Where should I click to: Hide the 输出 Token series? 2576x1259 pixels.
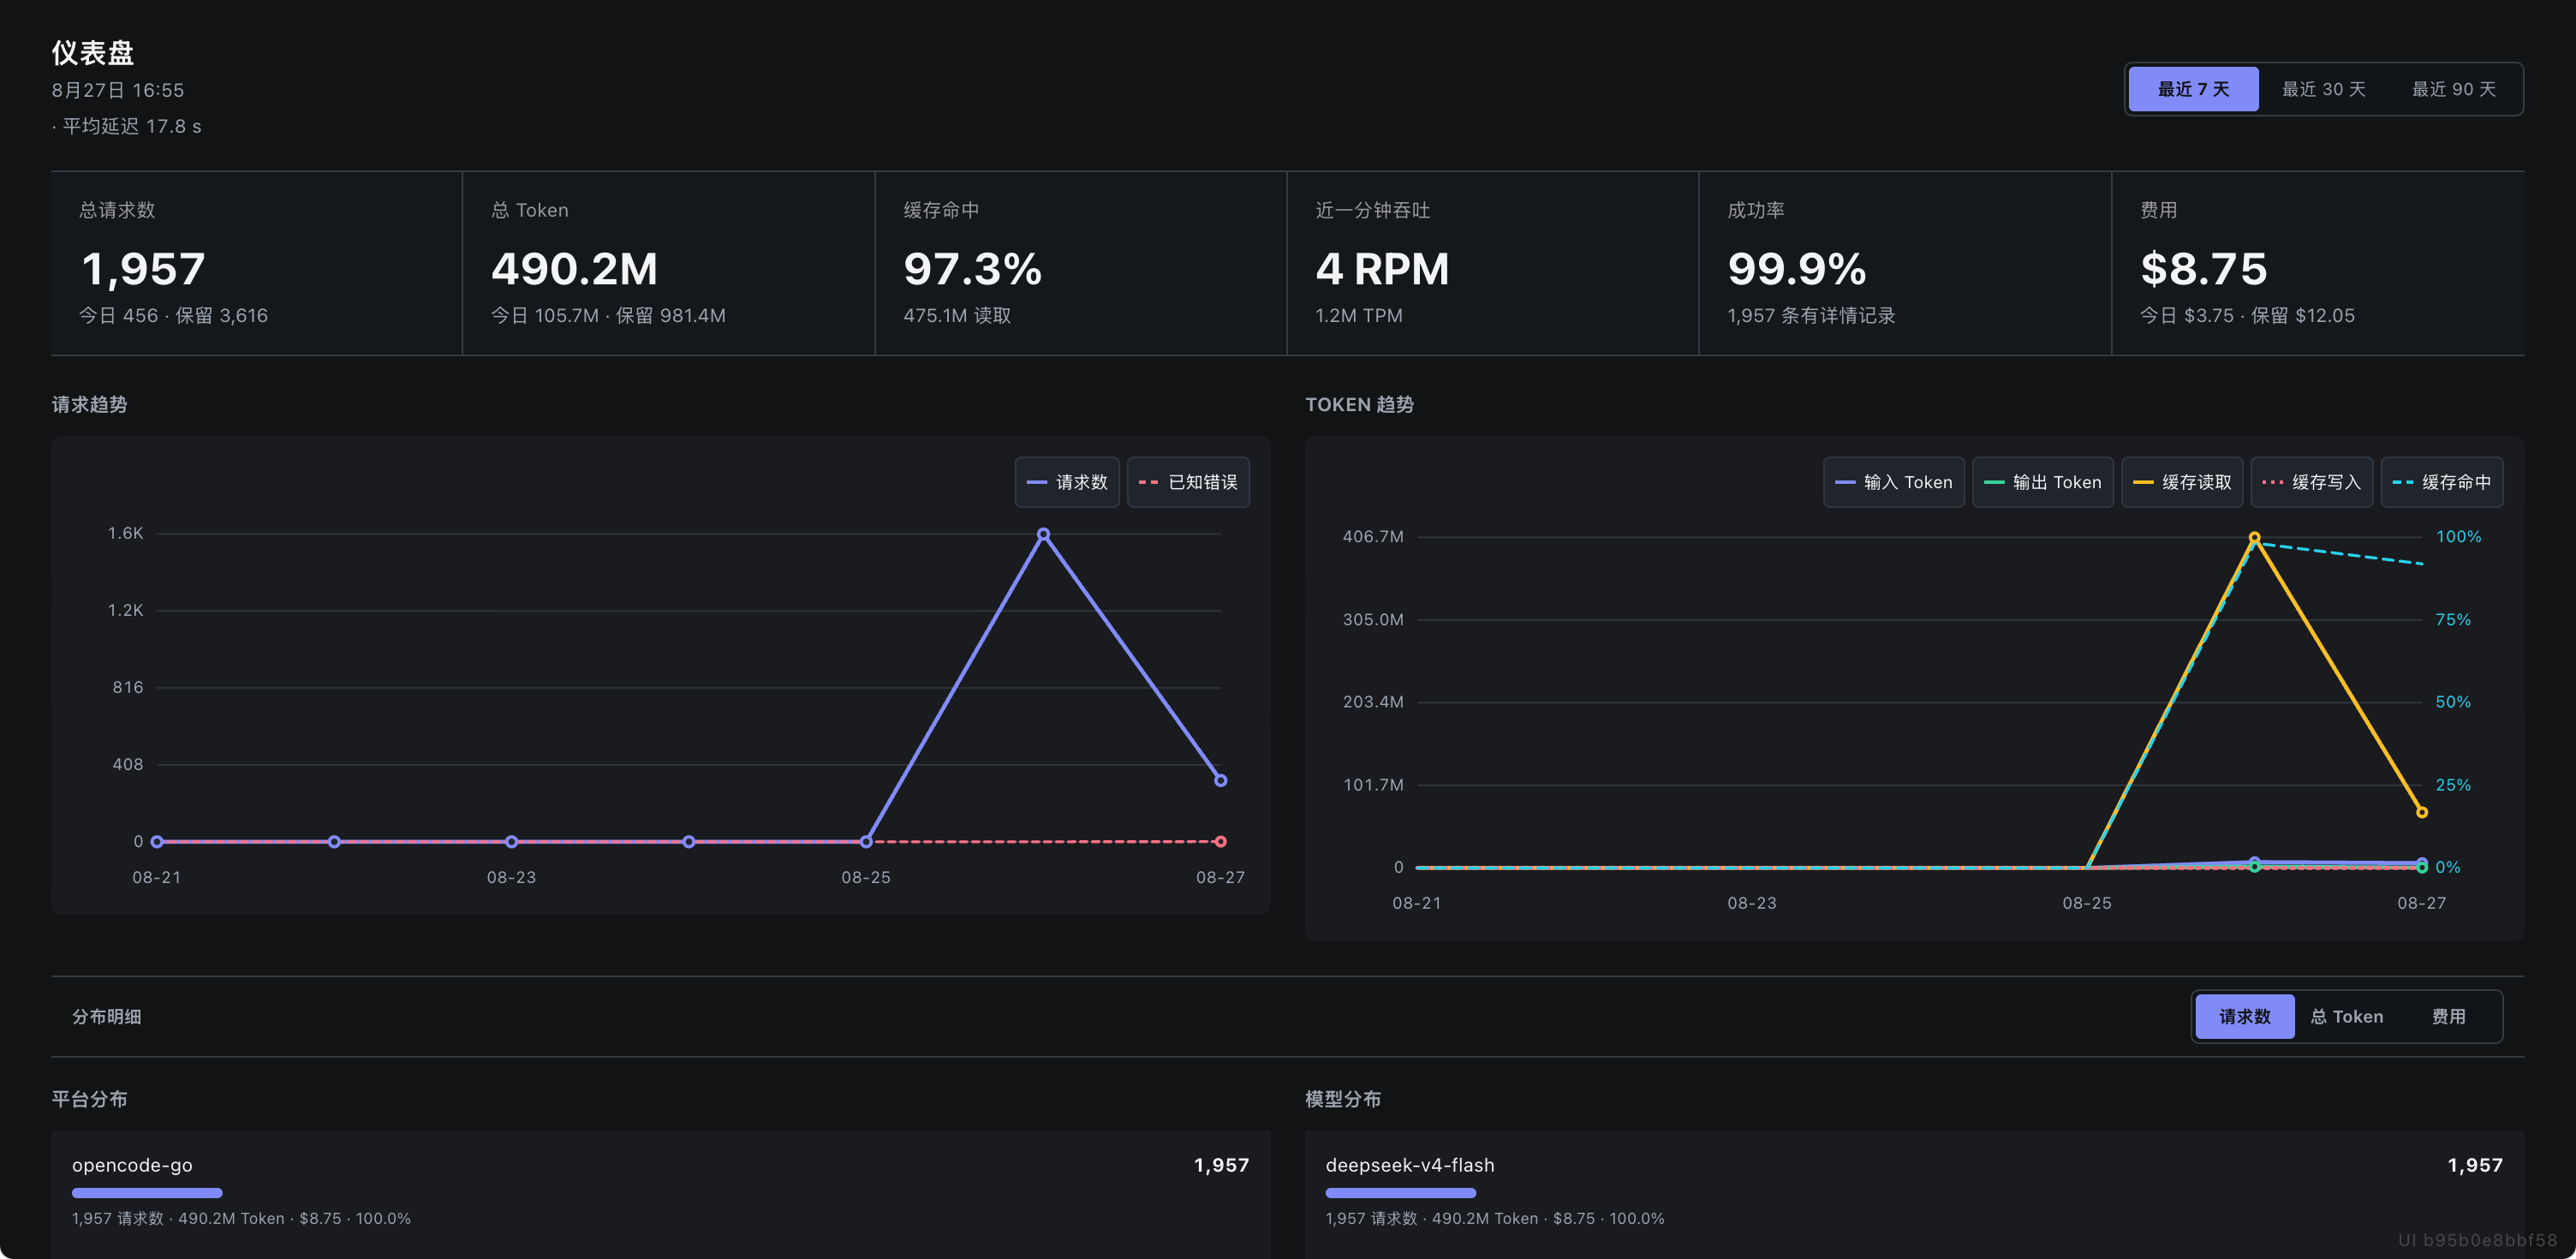[x=2042, y=482]
